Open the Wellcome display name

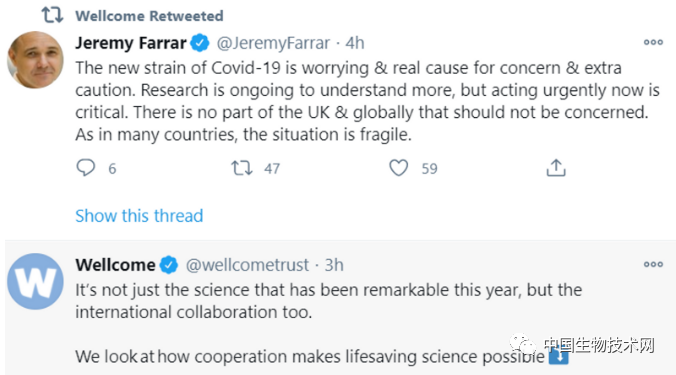coord(115,265)
